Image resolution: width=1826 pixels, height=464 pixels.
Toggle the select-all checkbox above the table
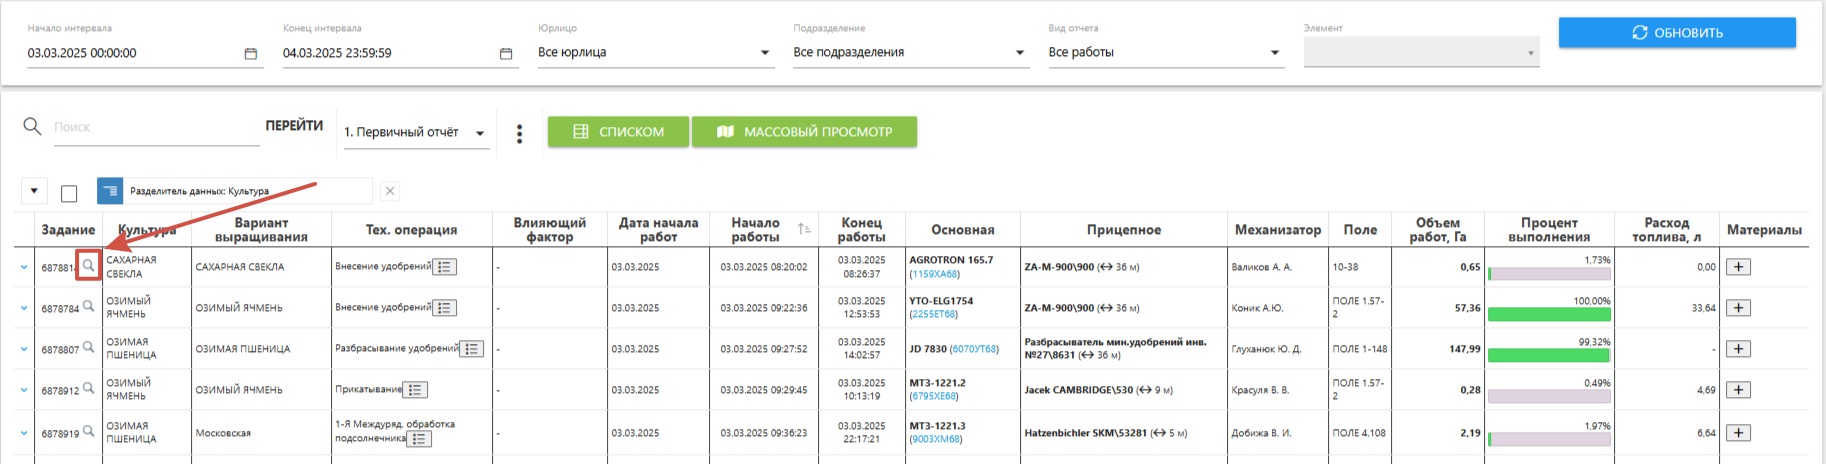point(69,193)
